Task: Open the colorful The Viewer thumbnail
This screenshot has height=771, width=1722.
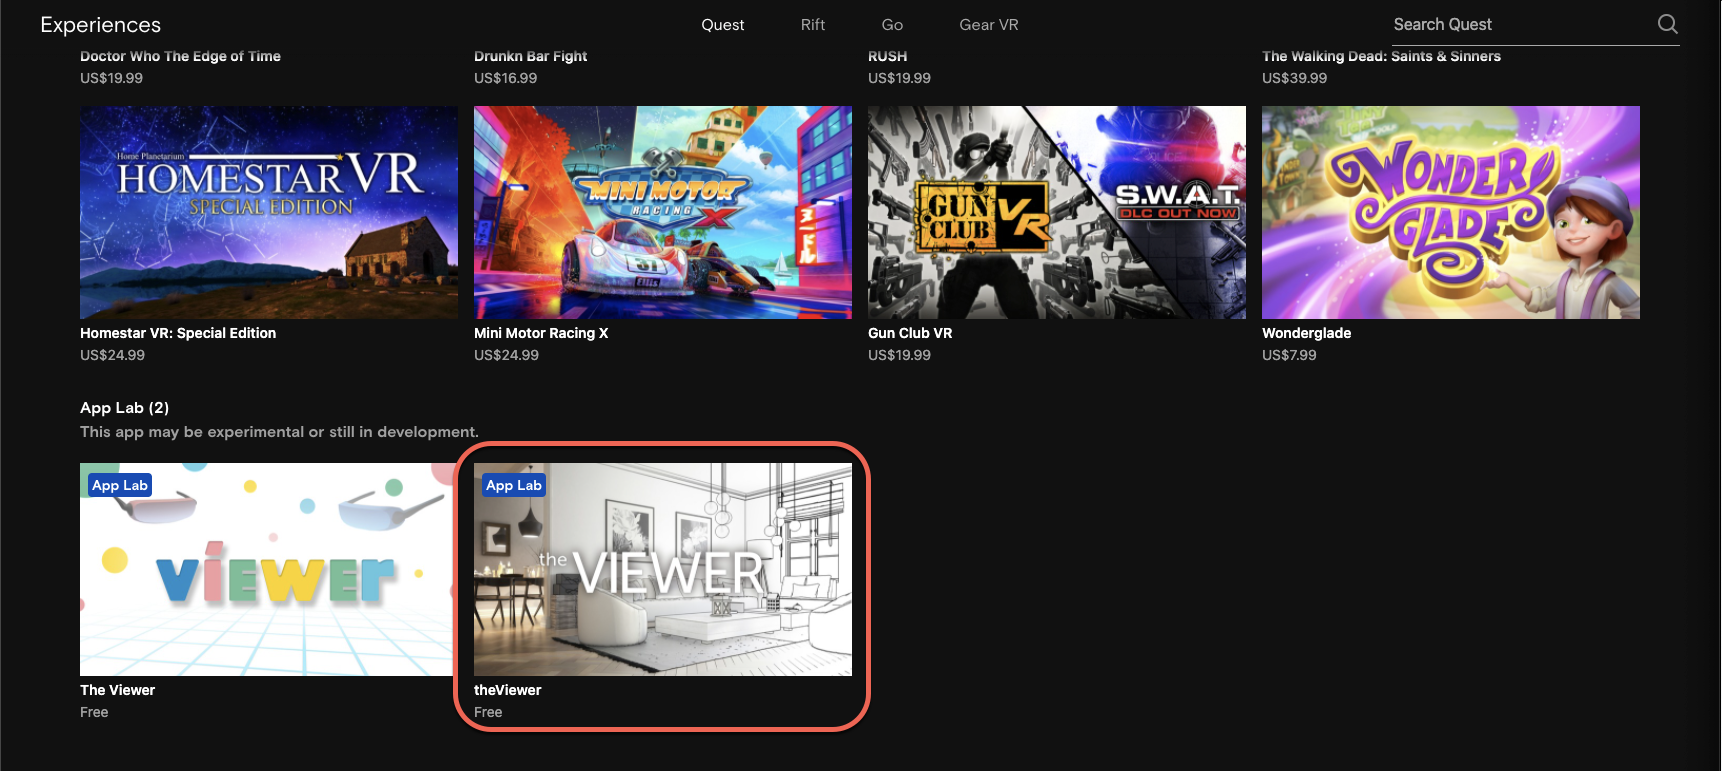Action: [267, 569]
